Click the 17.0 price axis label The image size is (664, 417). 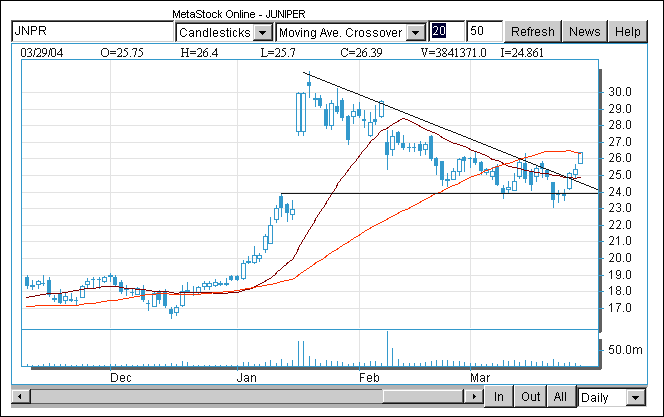620,308
